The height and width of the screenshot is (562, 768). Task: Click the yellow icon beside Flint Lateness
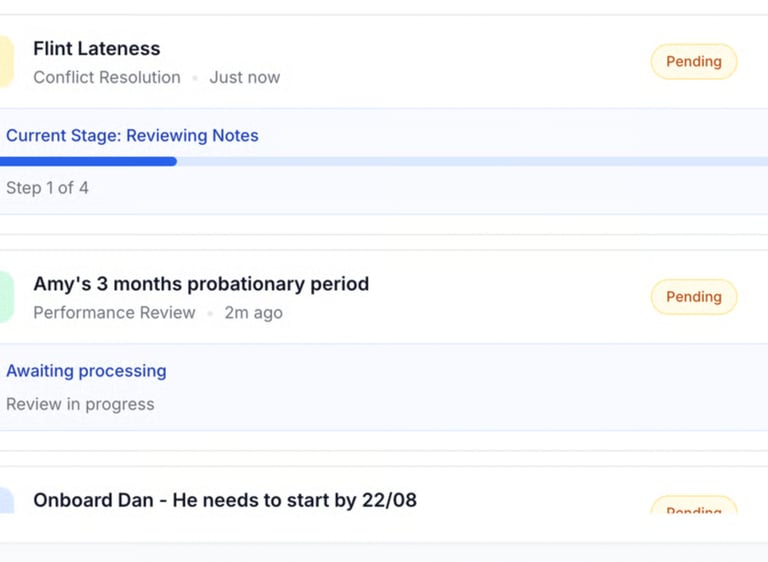point(6,62)
